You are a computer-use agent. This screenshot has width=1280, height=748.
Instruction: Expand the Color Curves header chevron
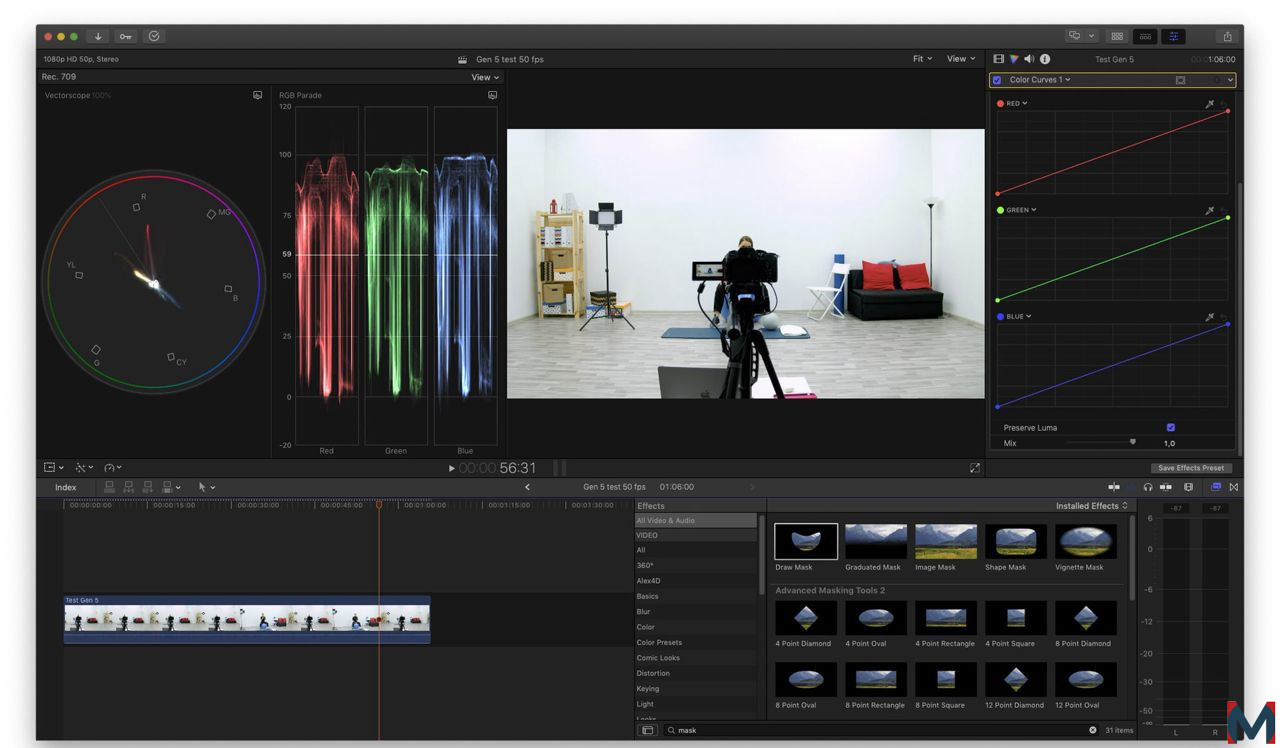click(1231, 80)
